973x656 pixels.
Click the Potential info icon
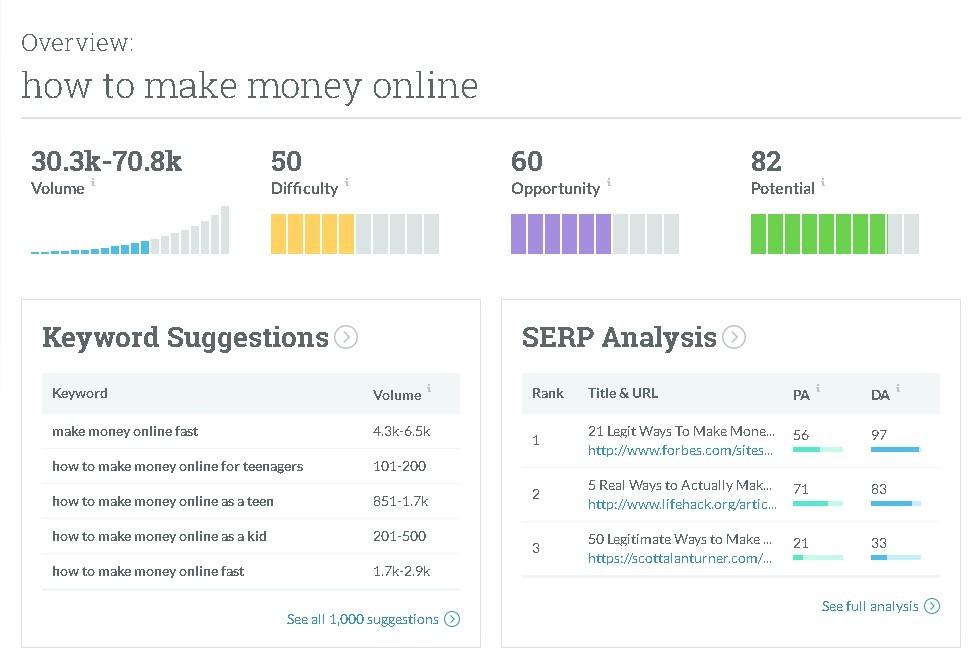(x=823, y=182)
